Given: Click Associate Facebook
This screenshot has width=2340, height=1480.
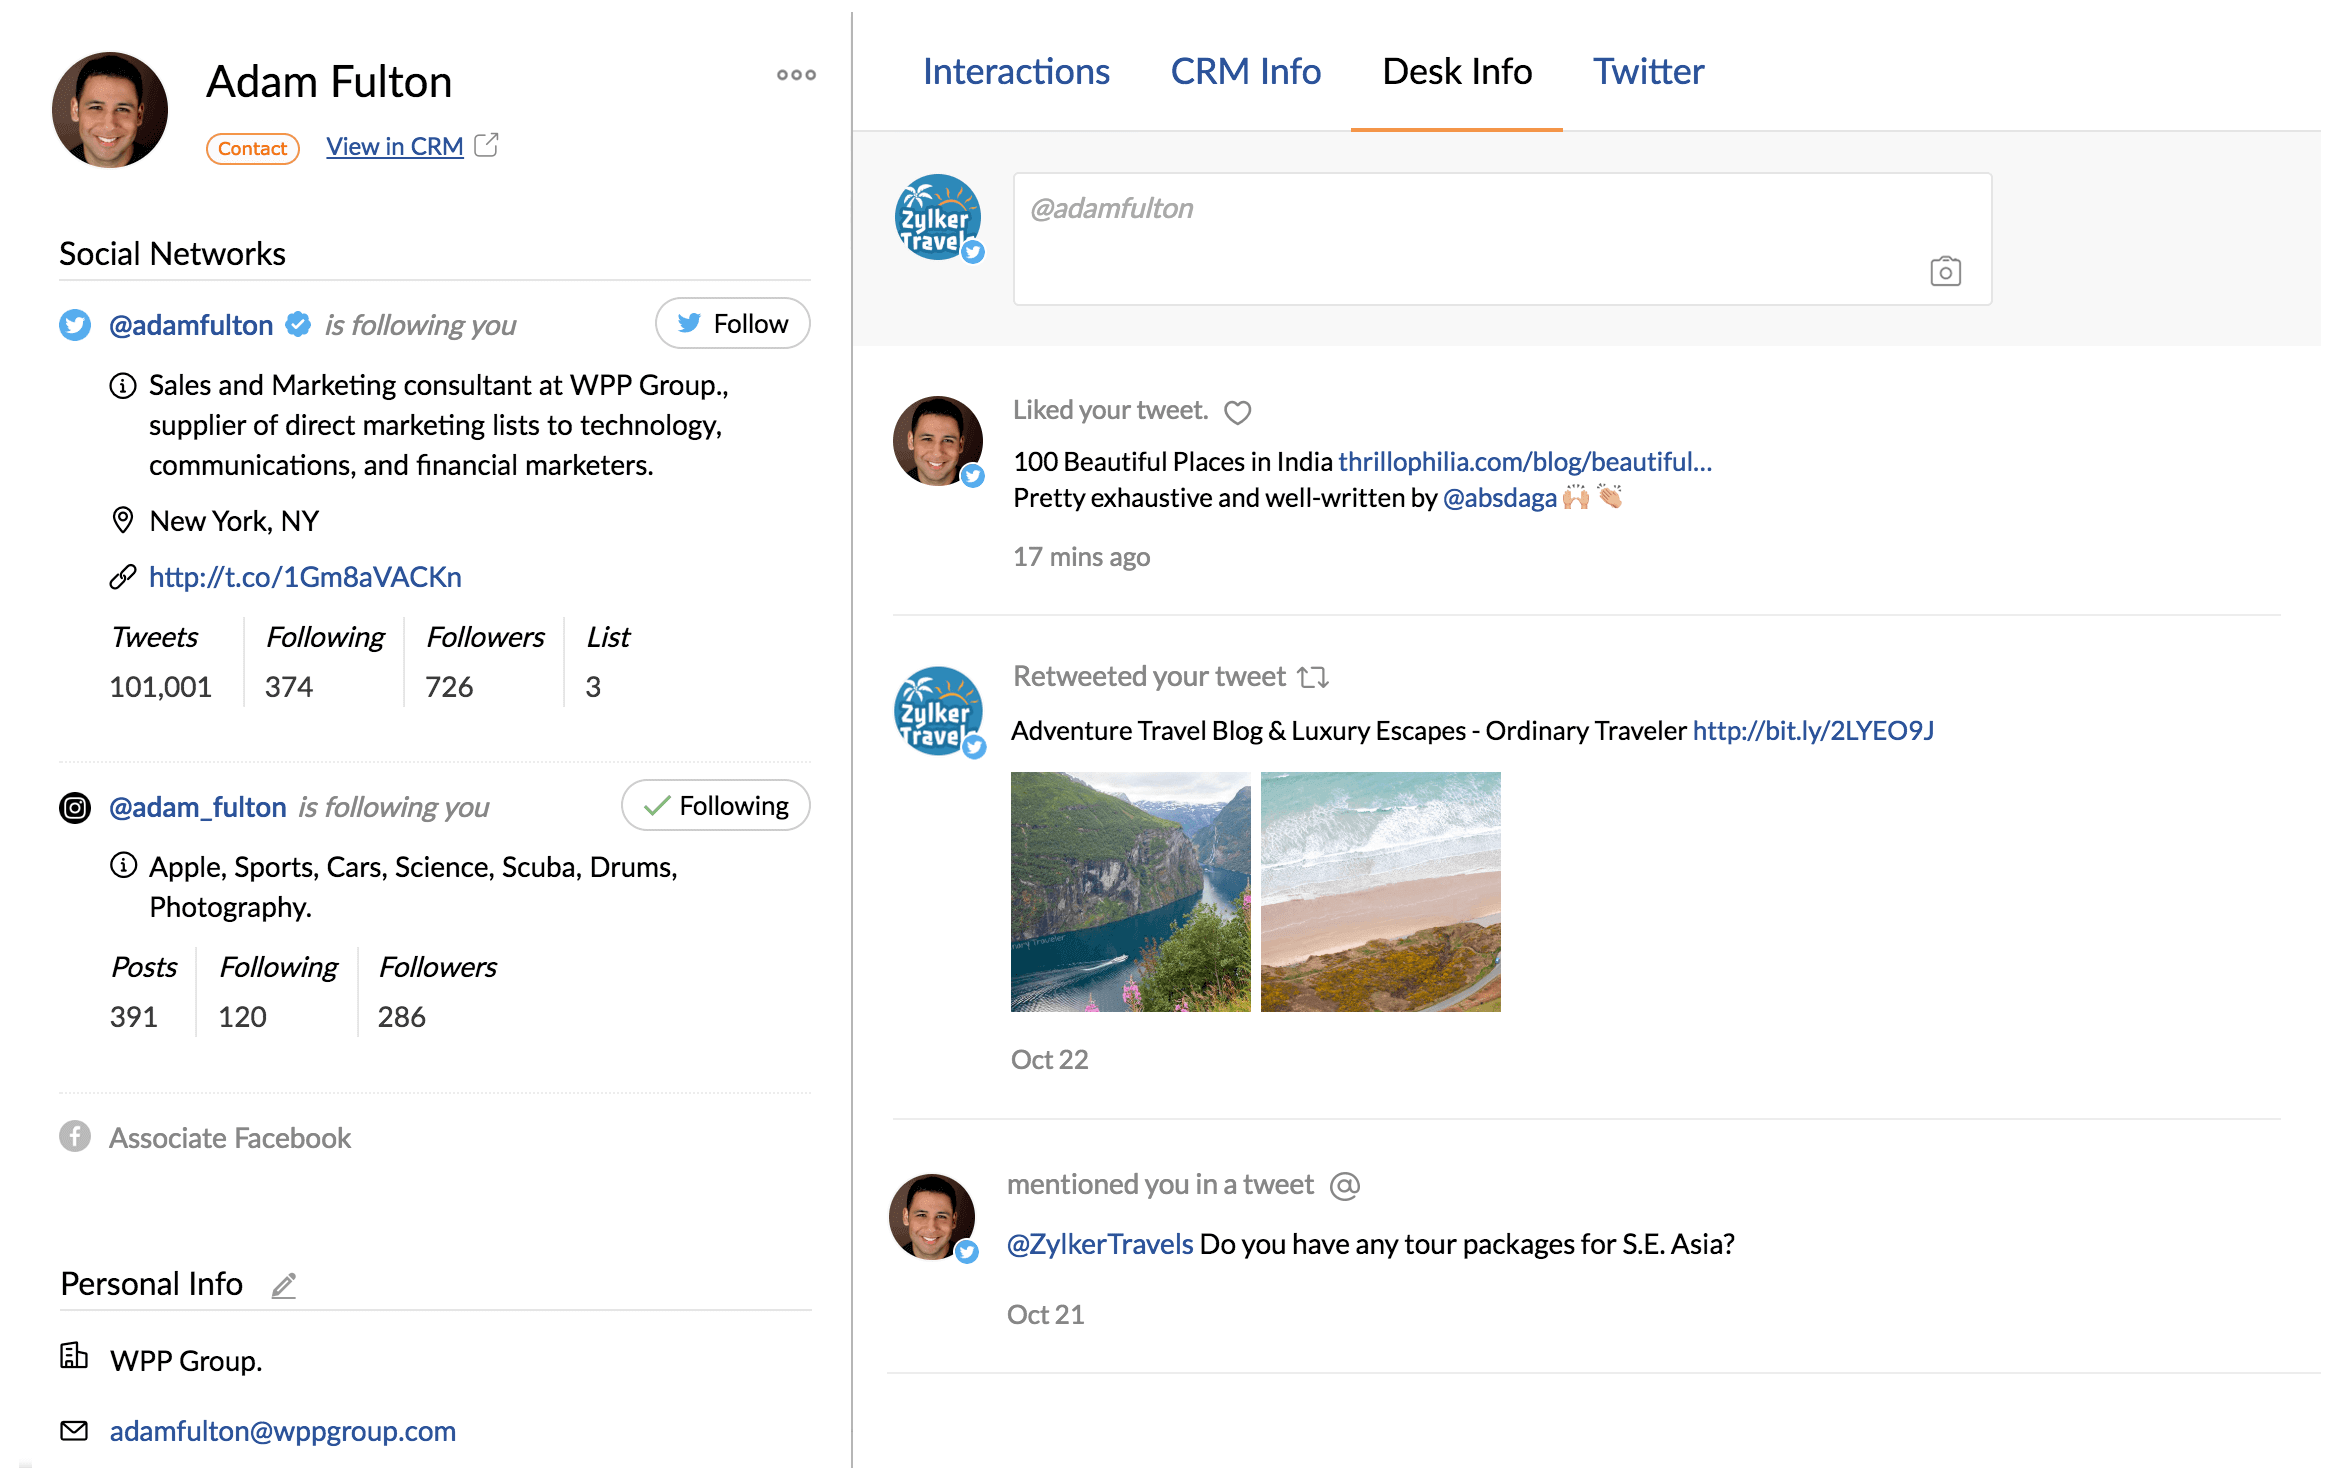Looking at the screenshot, I should pyautogui.click(x=230, y=1138).
